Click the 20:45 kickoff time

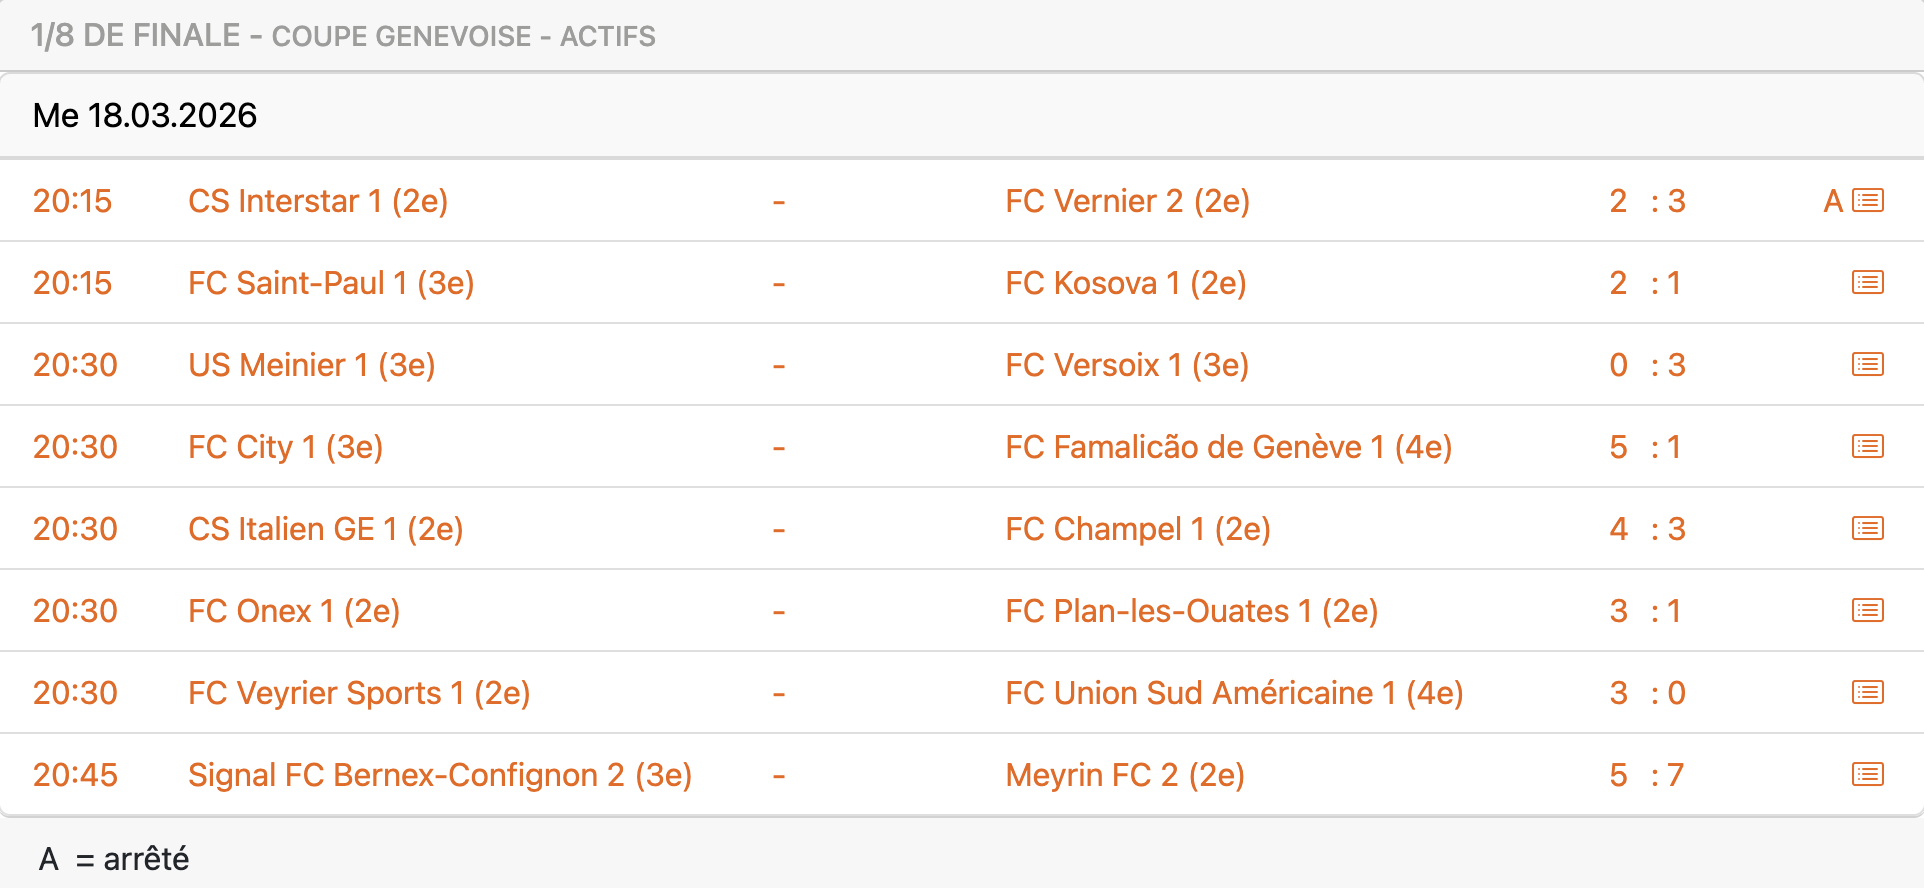tap(75, 775)
